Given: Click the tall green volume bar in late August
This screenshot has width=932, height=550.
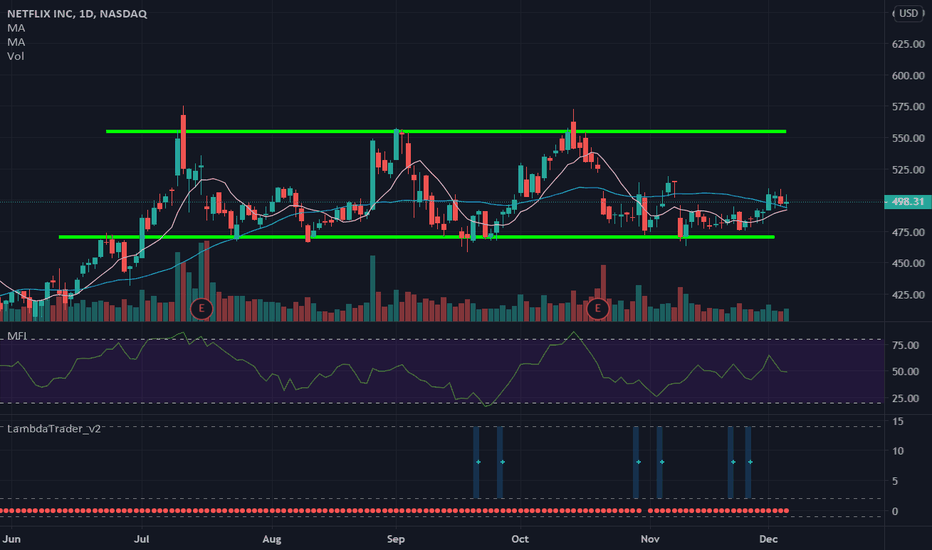Looking at the screenshot, I should [x=373, y=288].
